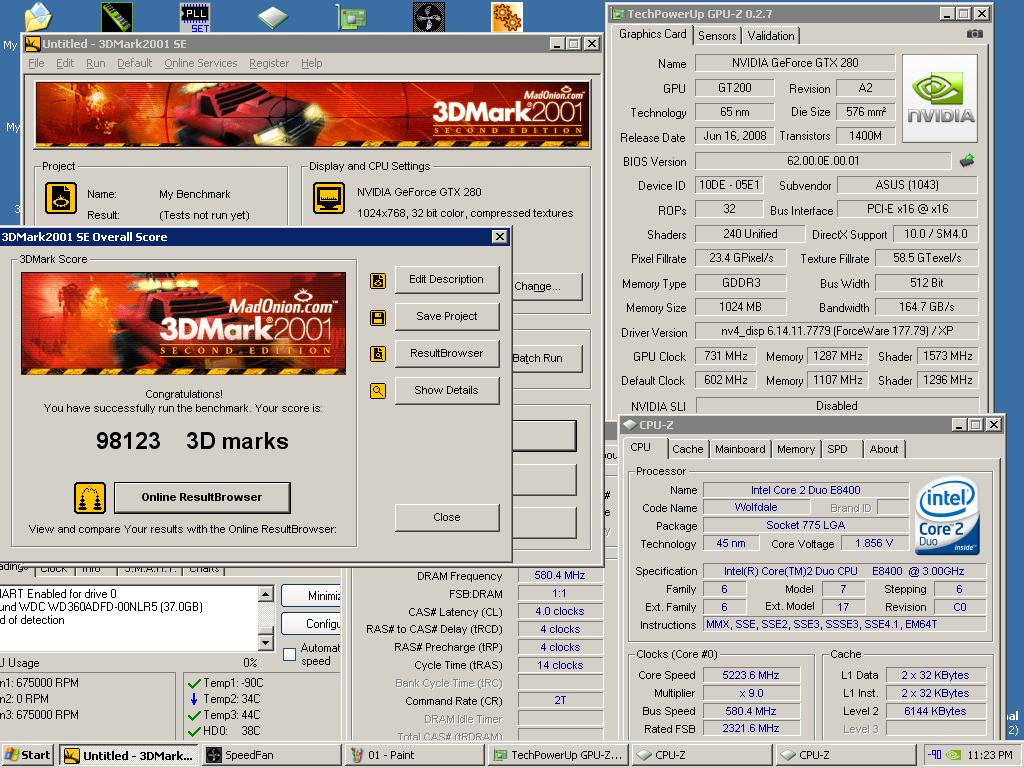Open the Help menu in 3DMark
Viewport: 1024px width, 768px height.
[x=312, y=63]
